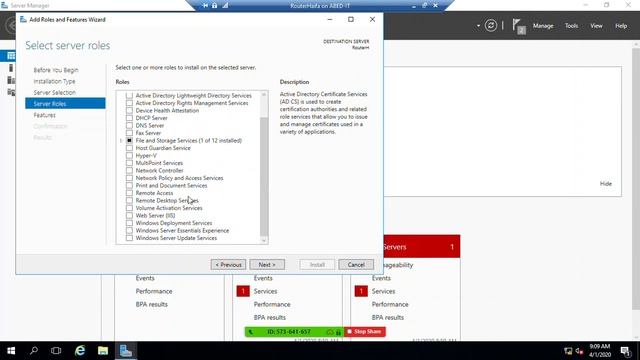Click the All Servers icon in sidebar
The width and height of the screenshot is (640, 360).
pos(11,80)
